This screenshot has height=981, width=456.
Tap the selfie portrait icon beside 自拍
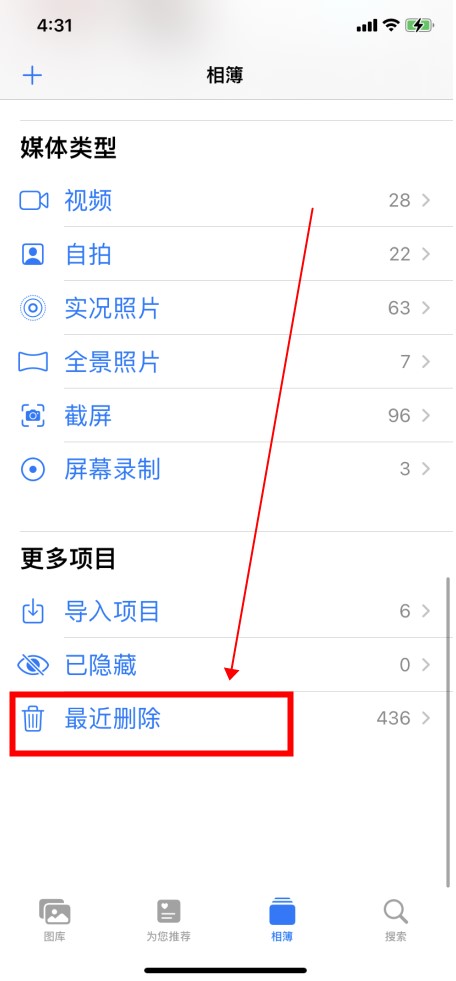click(x=33, y=255)
